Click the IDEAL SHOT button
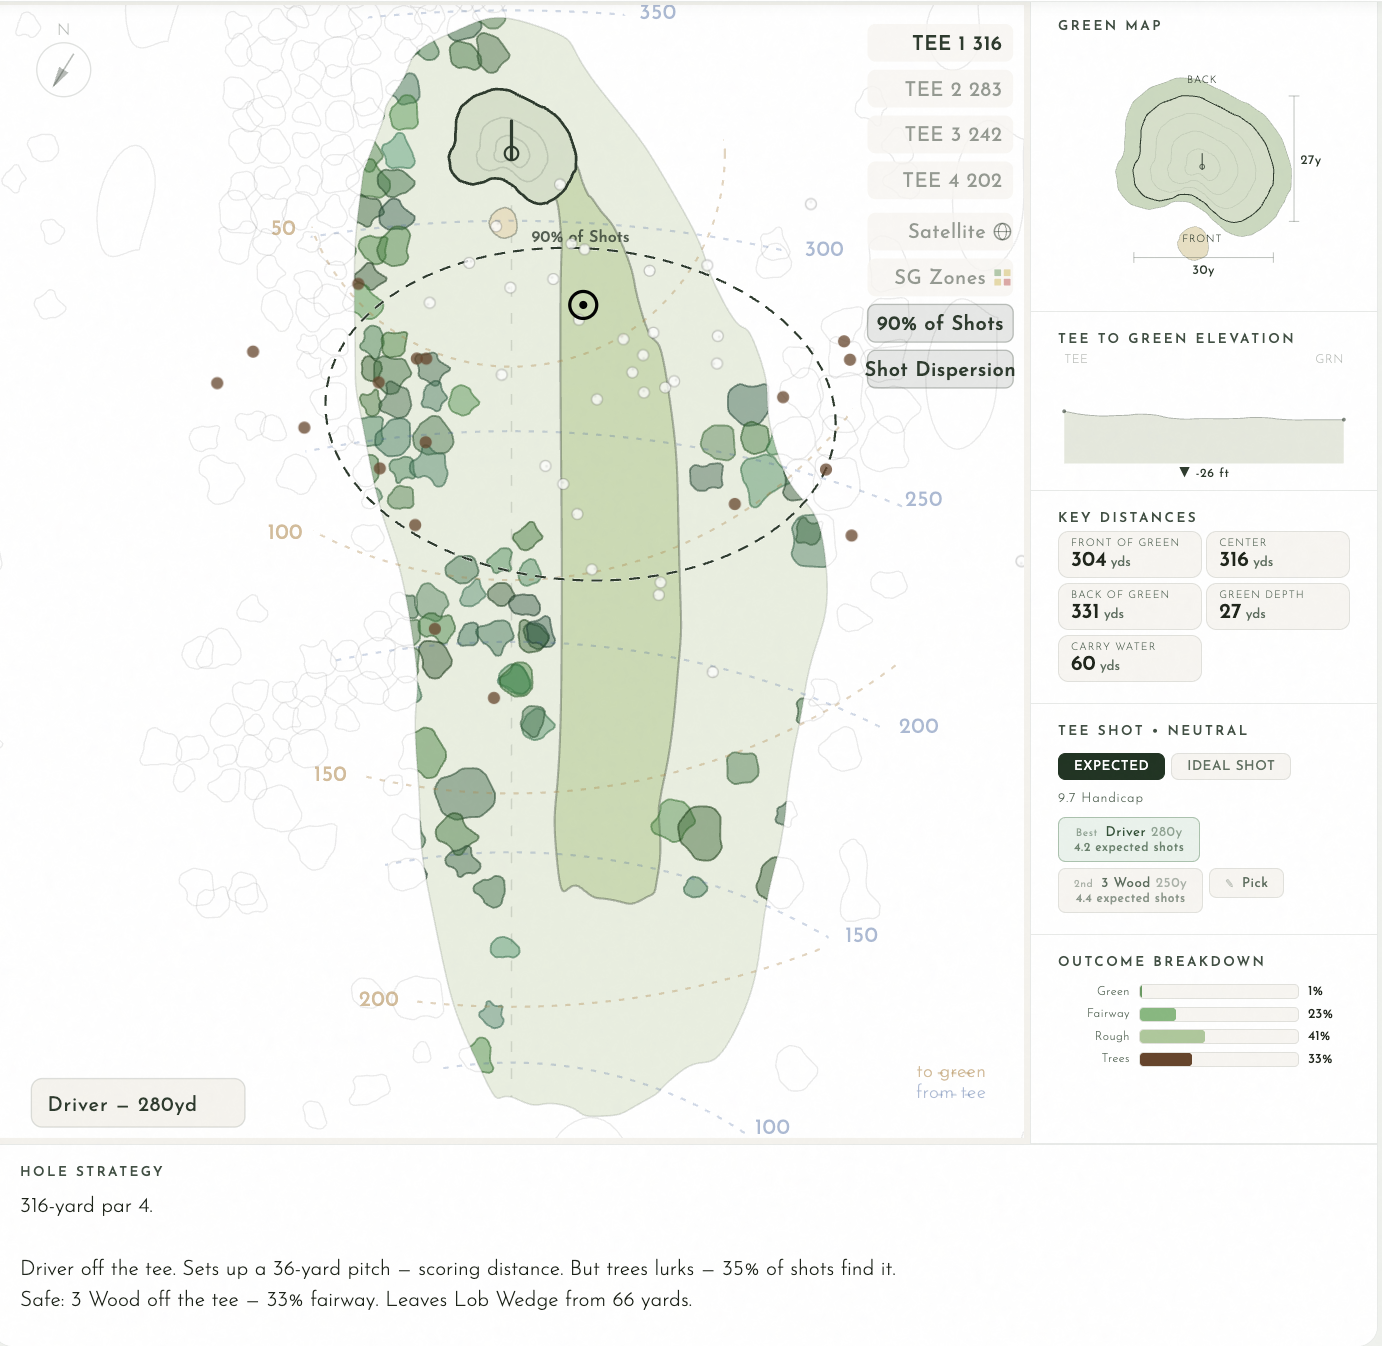This screenshot has height=1346, width=1382. point(1230,765)
